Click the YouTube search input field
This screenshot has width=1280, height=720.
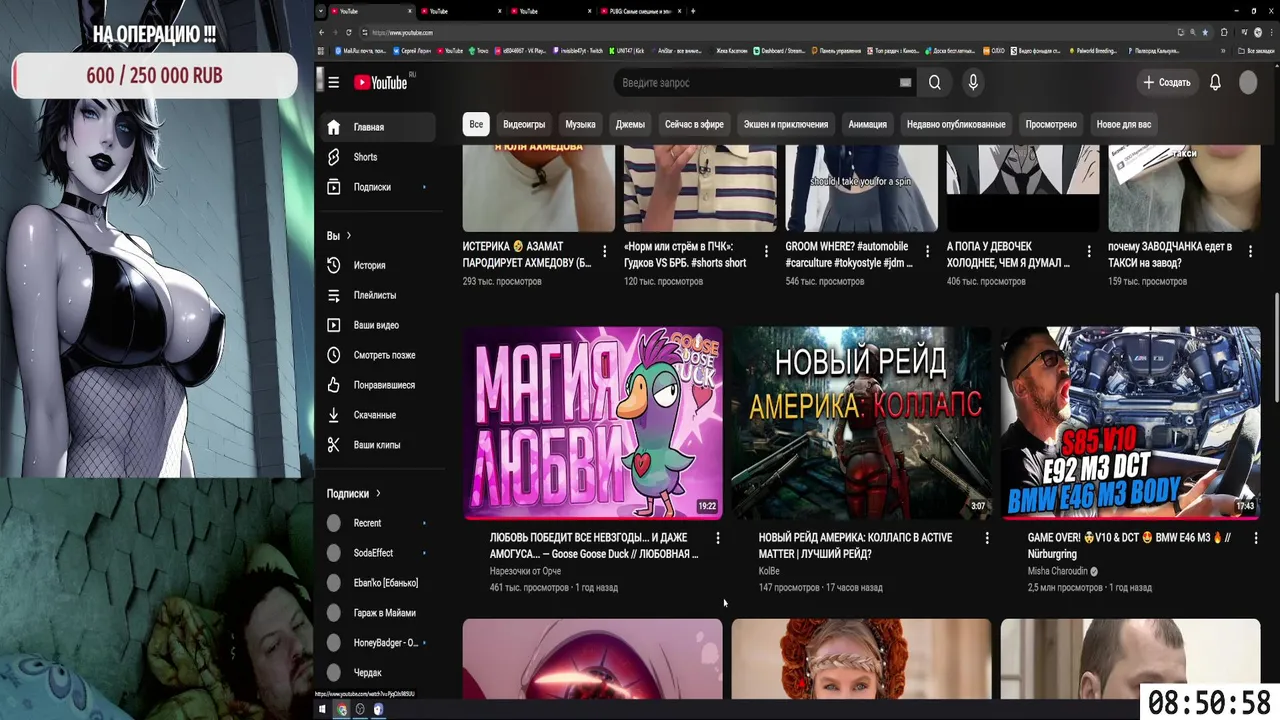pos(755,83)
